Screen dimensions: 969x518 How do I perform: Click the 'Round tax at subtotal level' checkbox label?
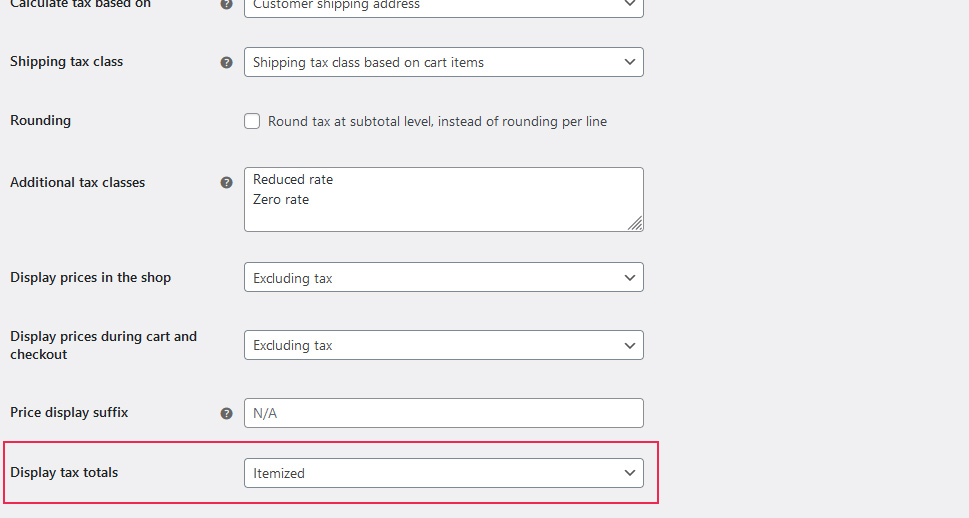coord(437,122)
